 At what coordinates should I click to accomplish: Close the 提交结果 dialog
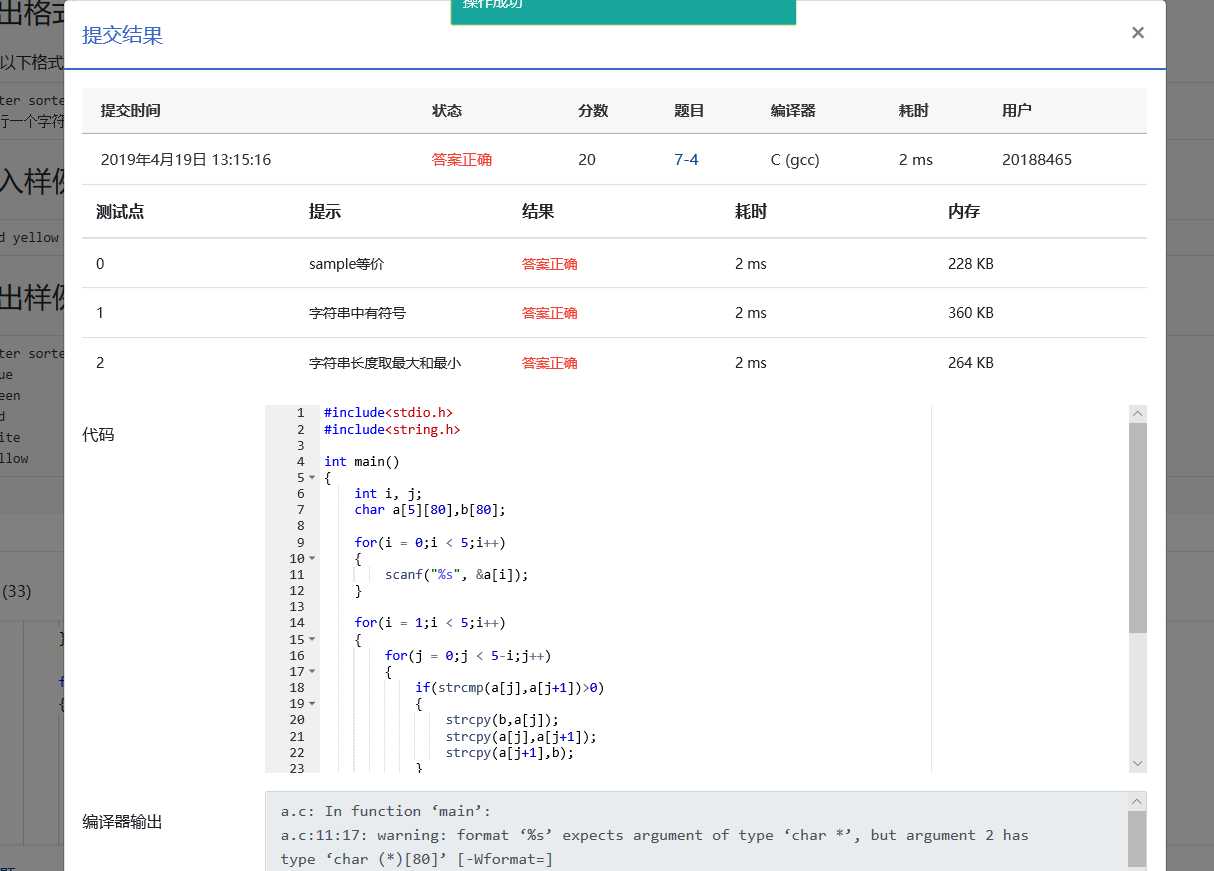click(1137, 33)
